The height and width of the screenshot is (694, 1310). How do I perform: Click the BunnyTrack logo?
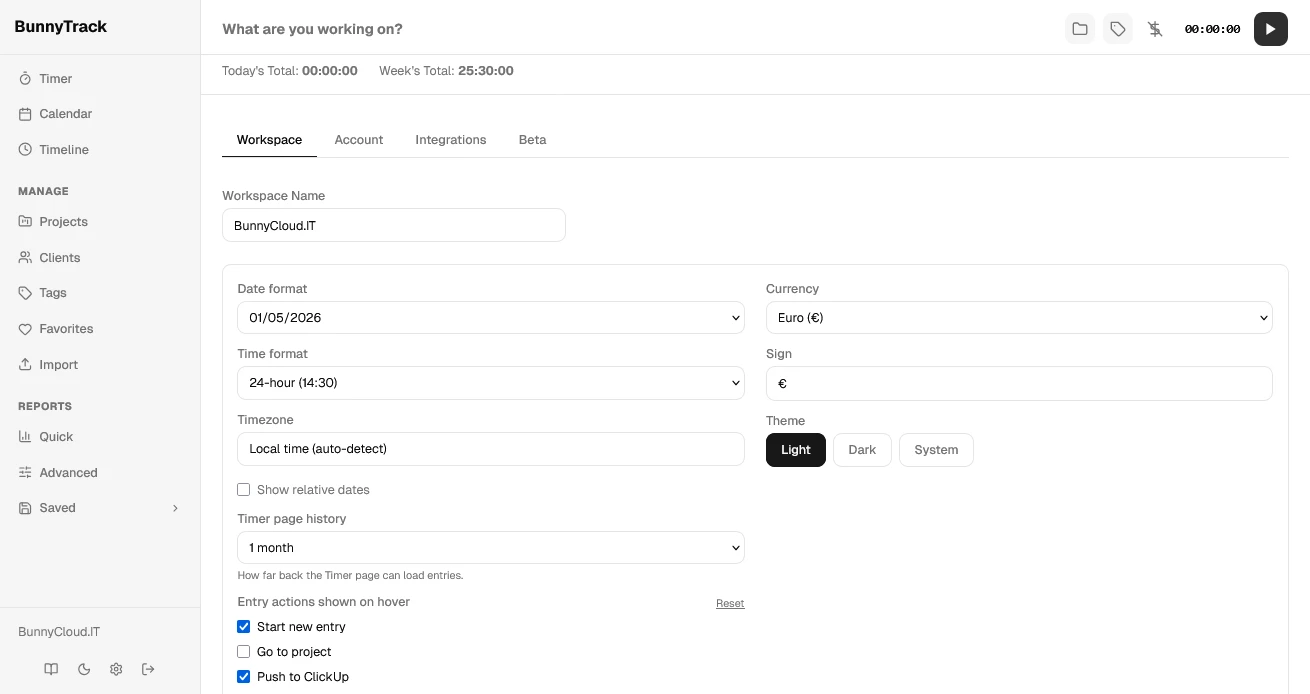tap(61, 27)
